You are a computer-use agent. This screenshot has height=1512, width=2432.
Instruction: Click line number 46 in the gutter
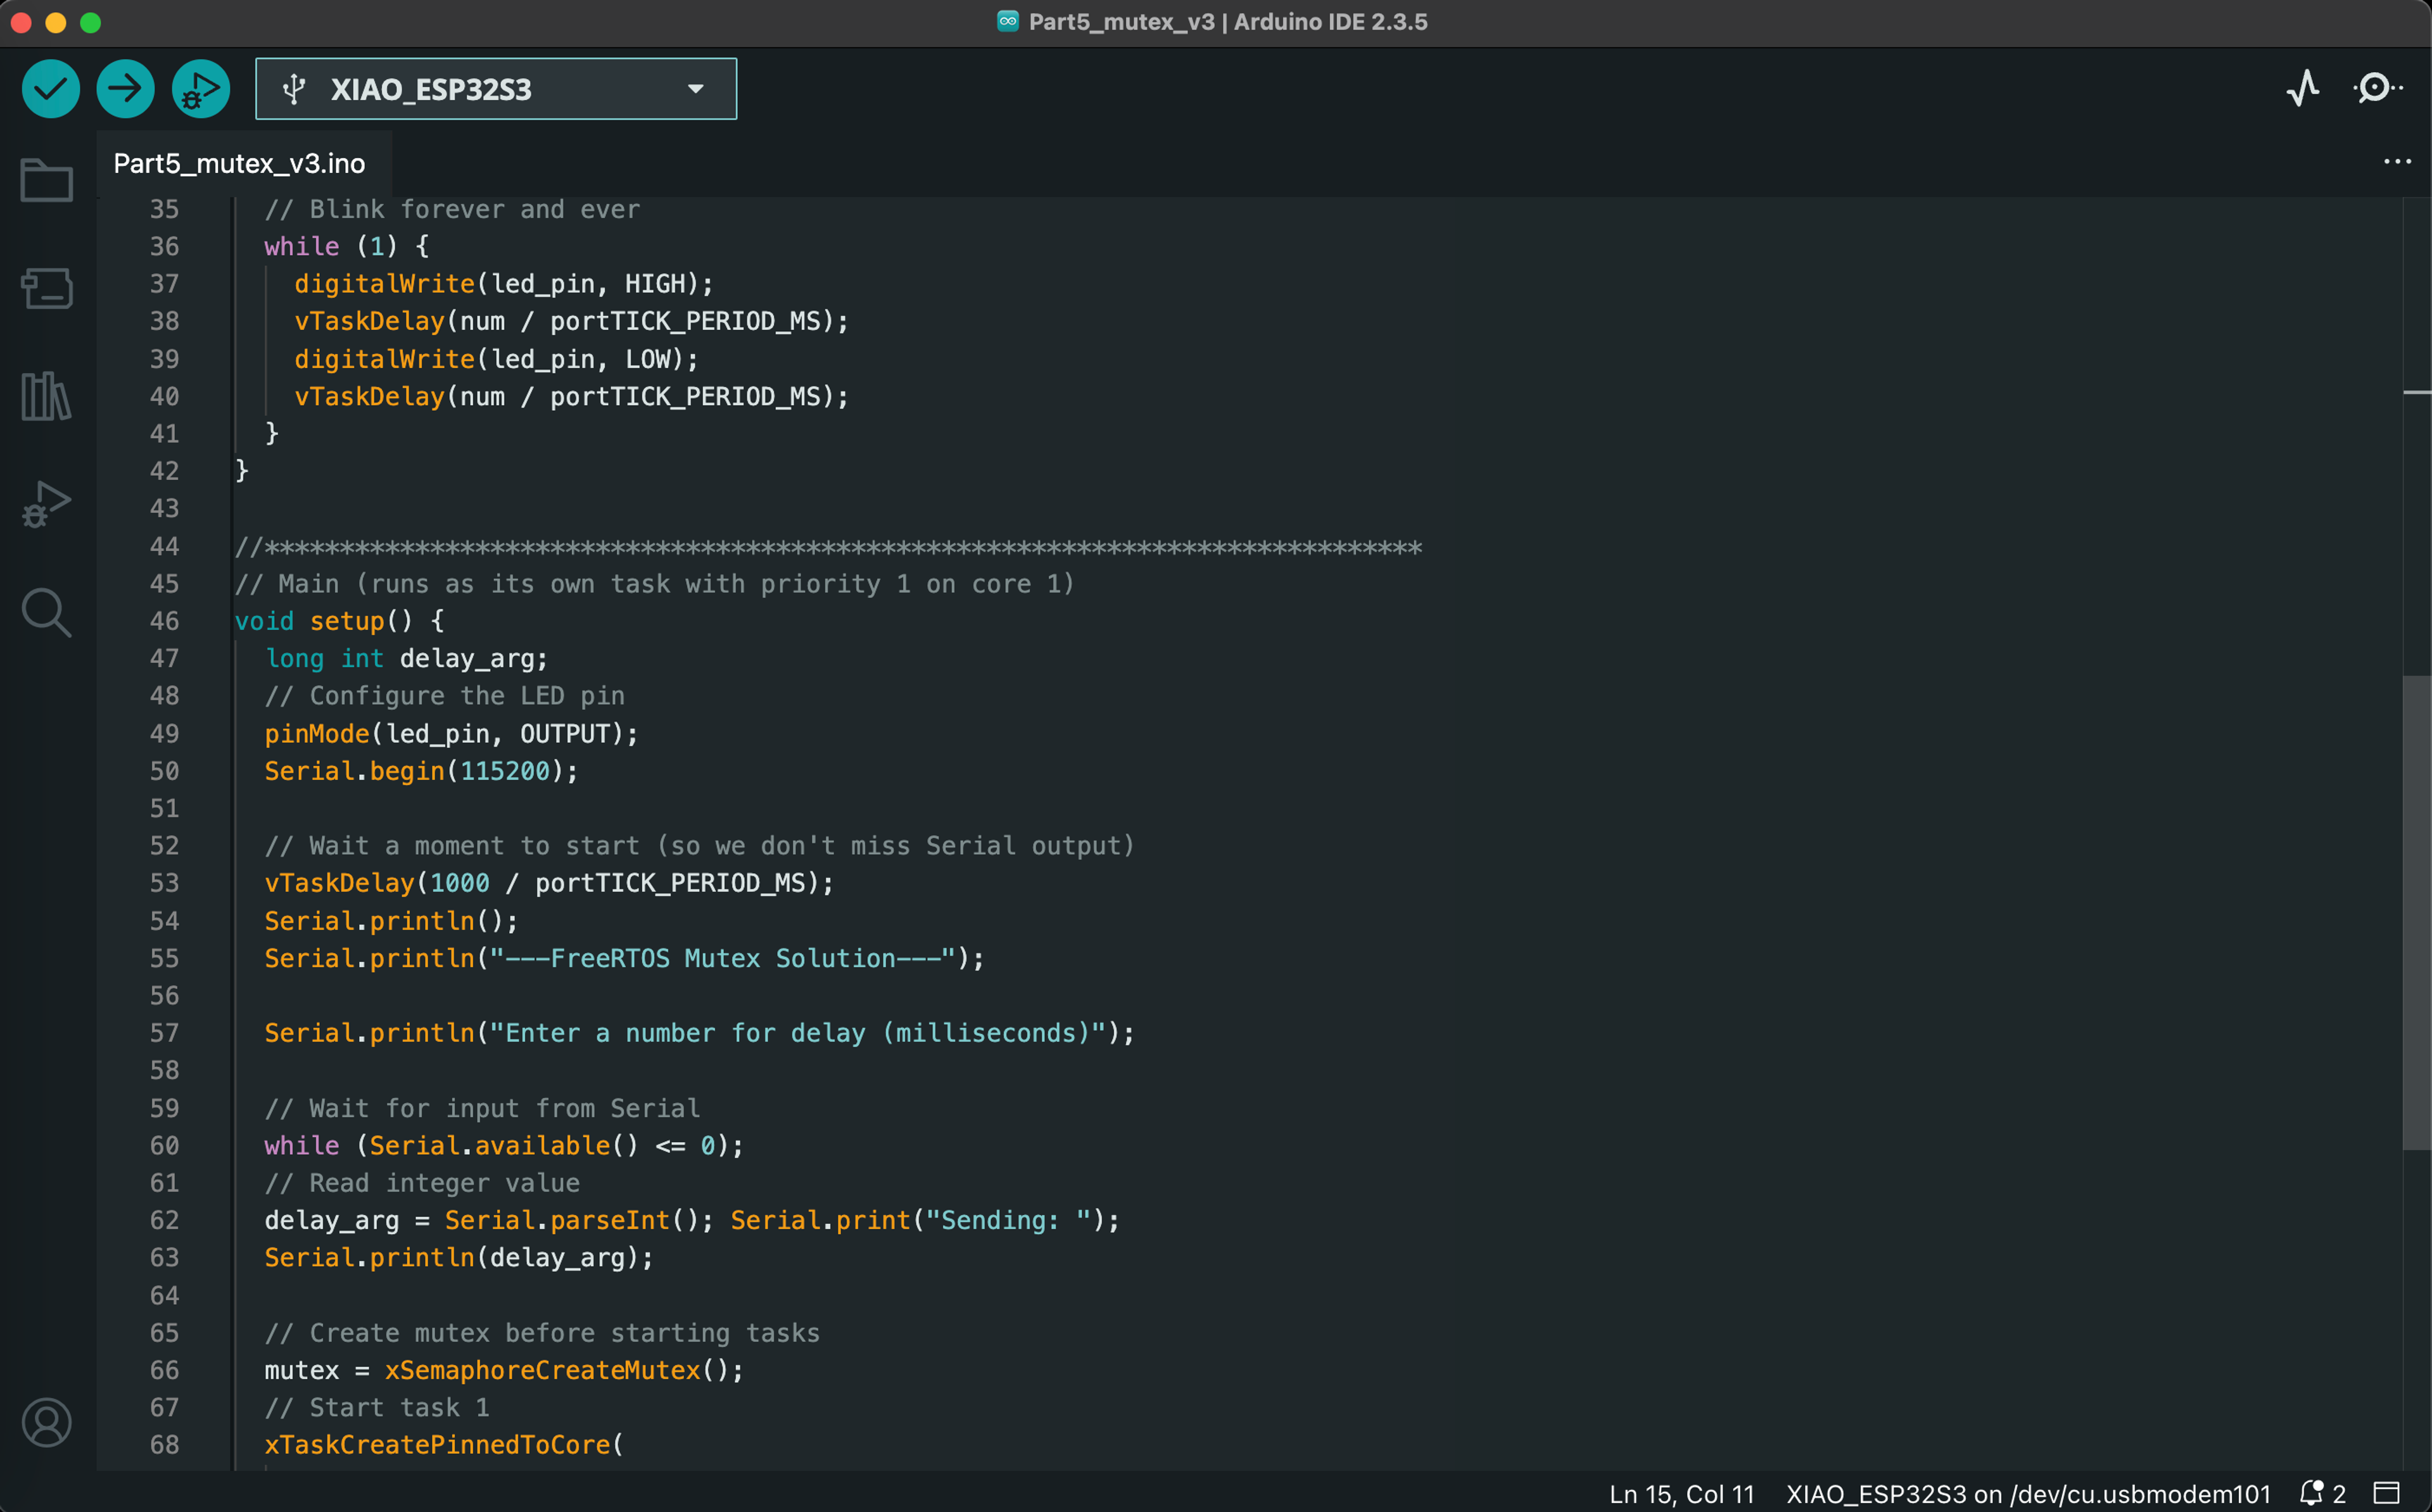pyautogui.click(x=164, y=621)
